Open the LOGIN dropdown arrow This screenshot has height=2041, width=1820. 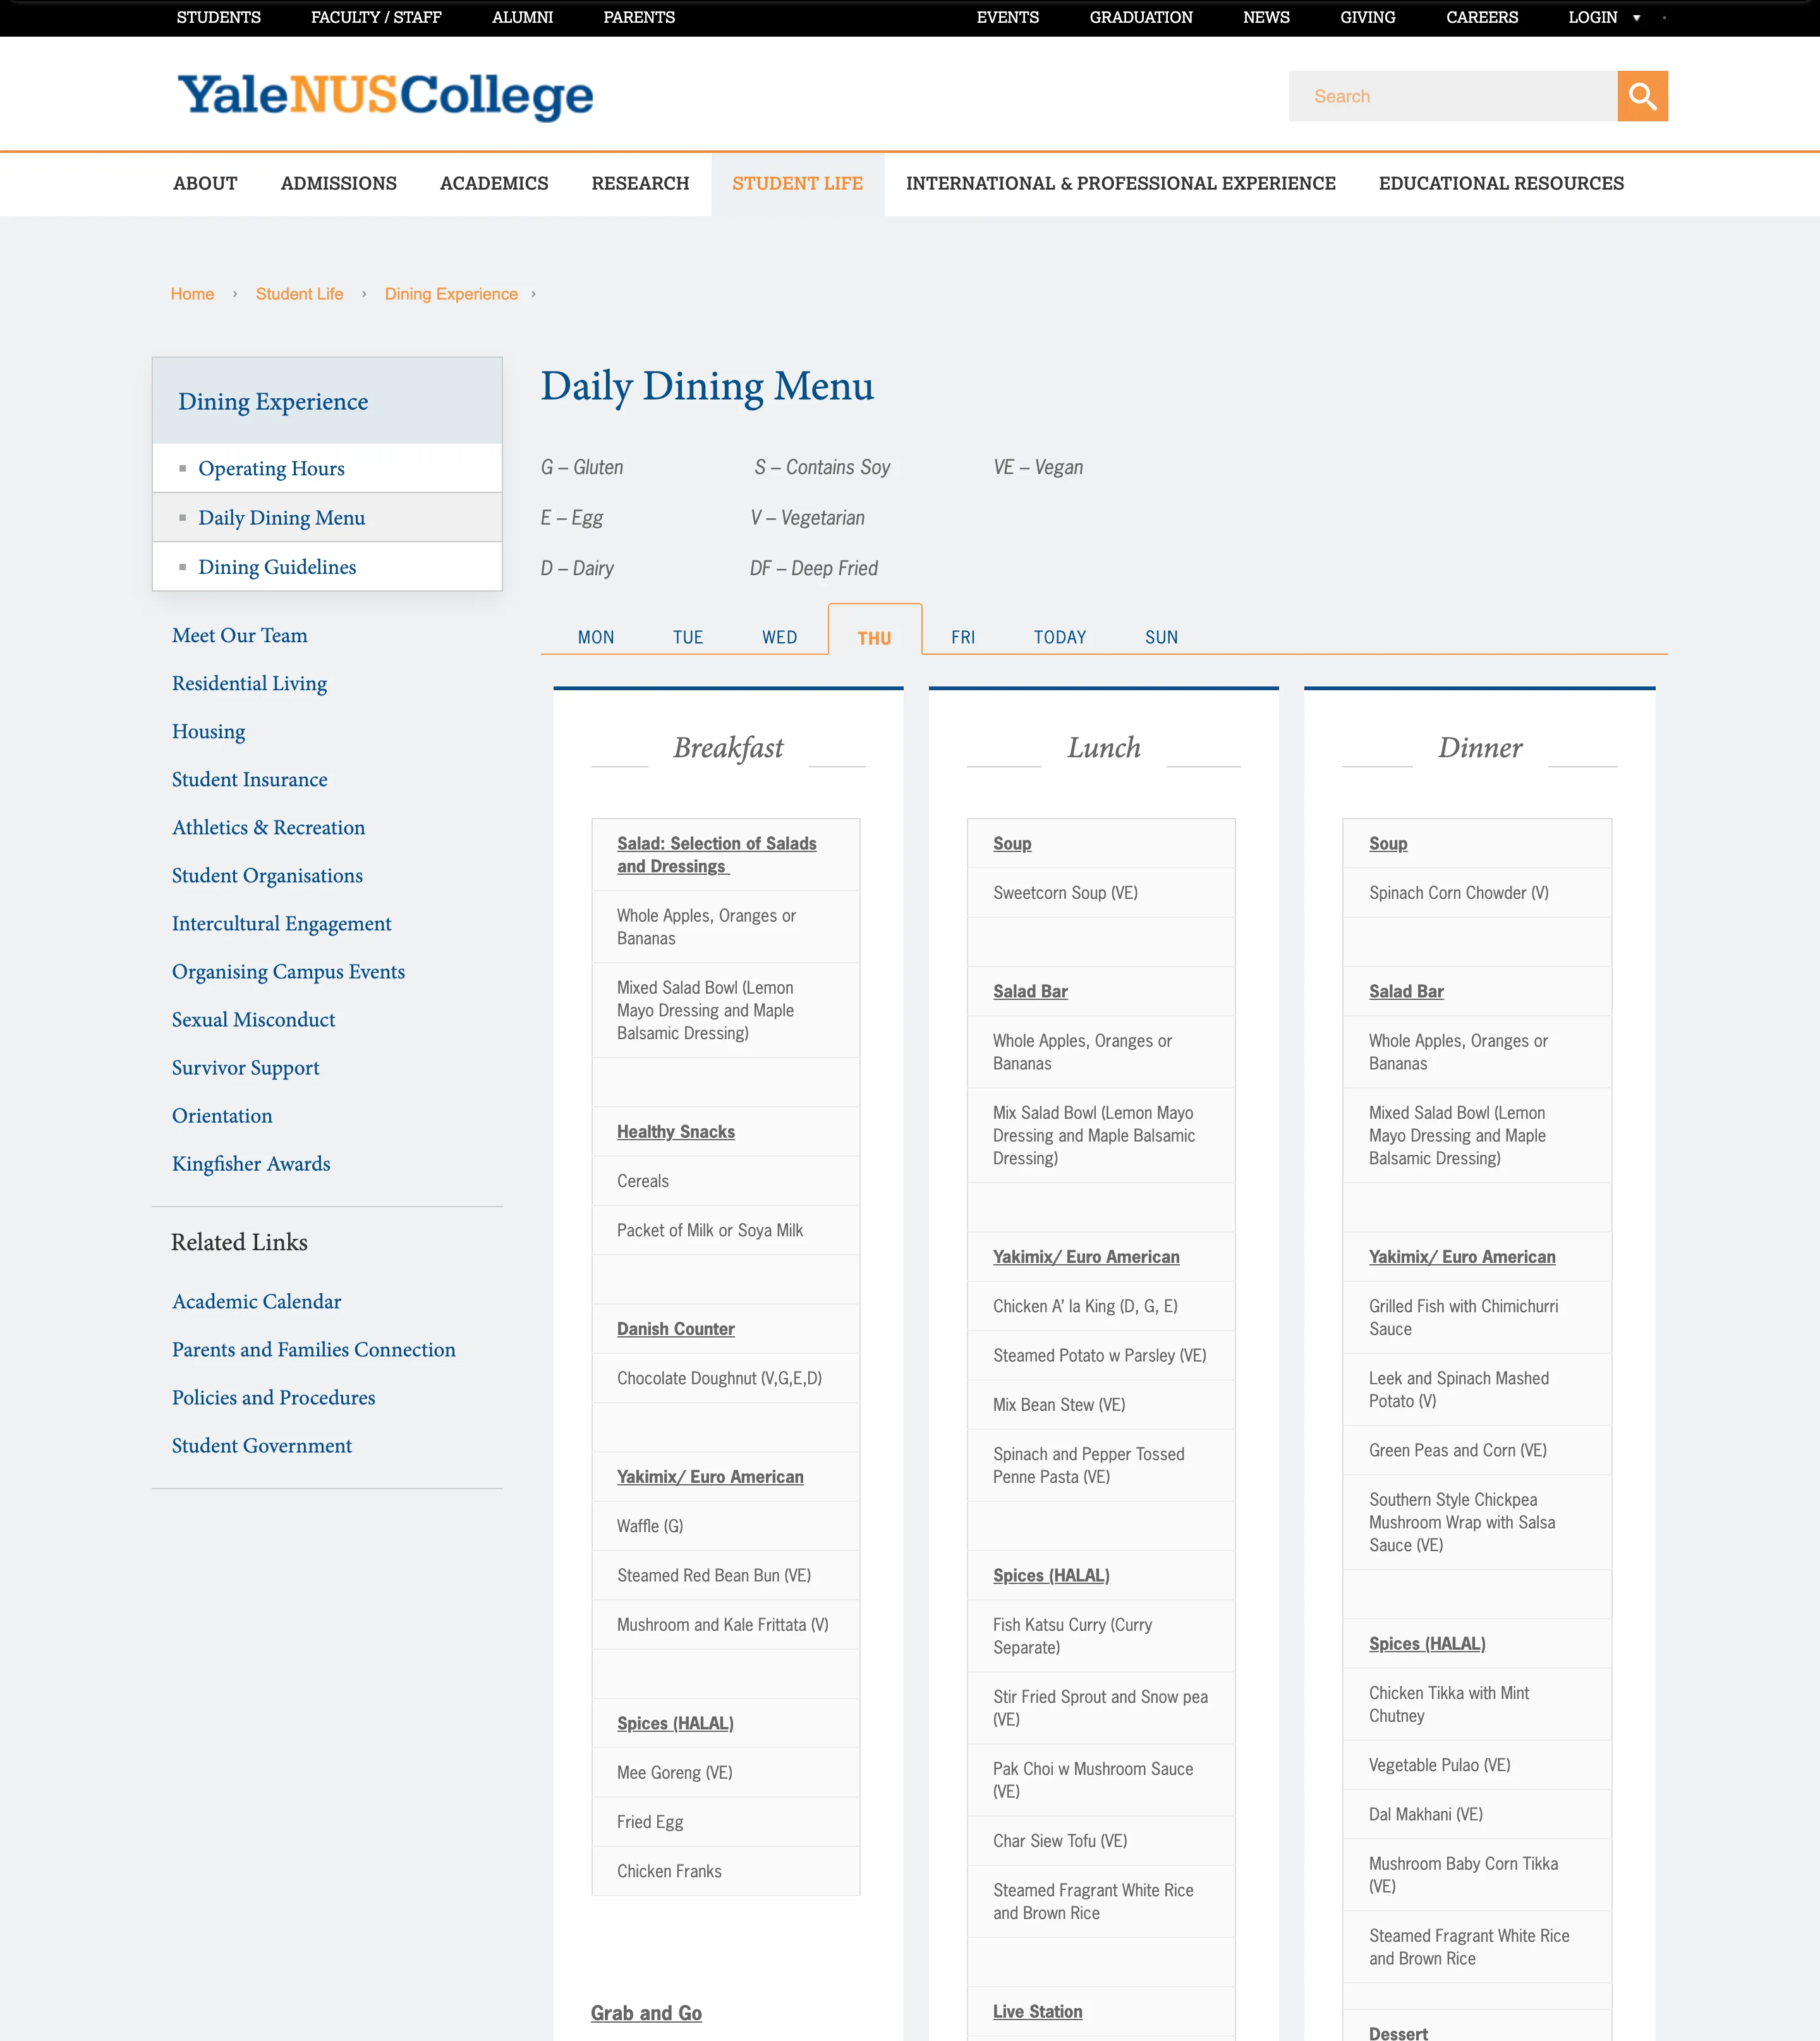coord(1636,17)
